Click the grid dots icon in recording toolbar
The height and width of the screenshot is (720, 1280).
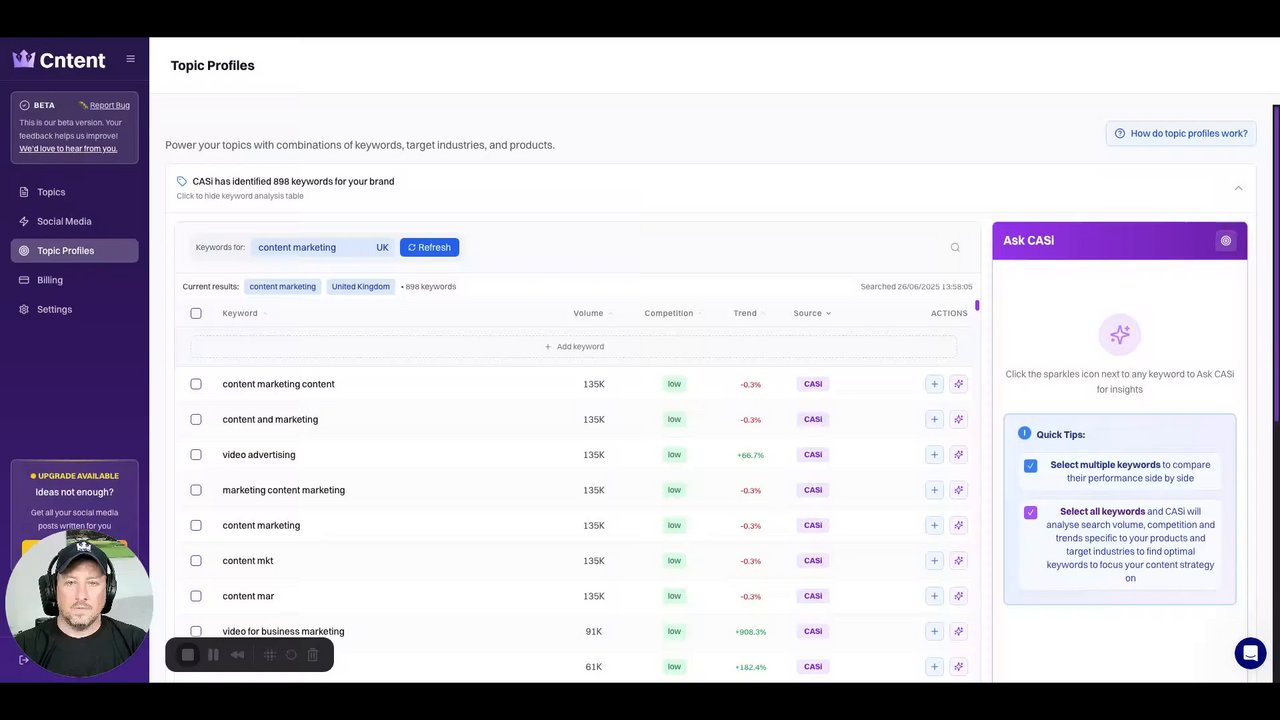(270, 655)
